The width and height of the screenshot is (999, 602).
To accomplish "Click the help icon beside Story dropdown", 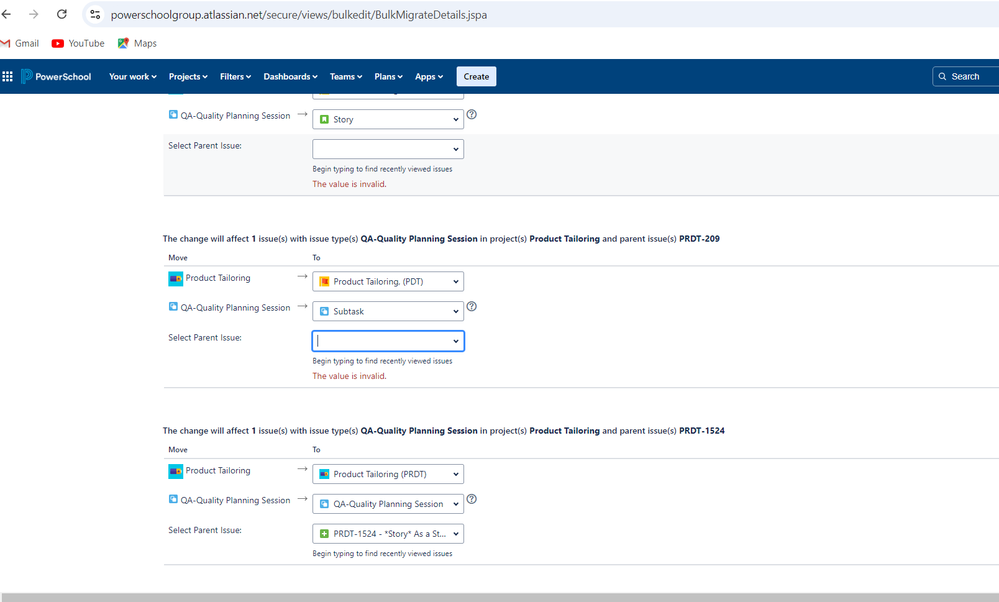I will coord(471,115).
